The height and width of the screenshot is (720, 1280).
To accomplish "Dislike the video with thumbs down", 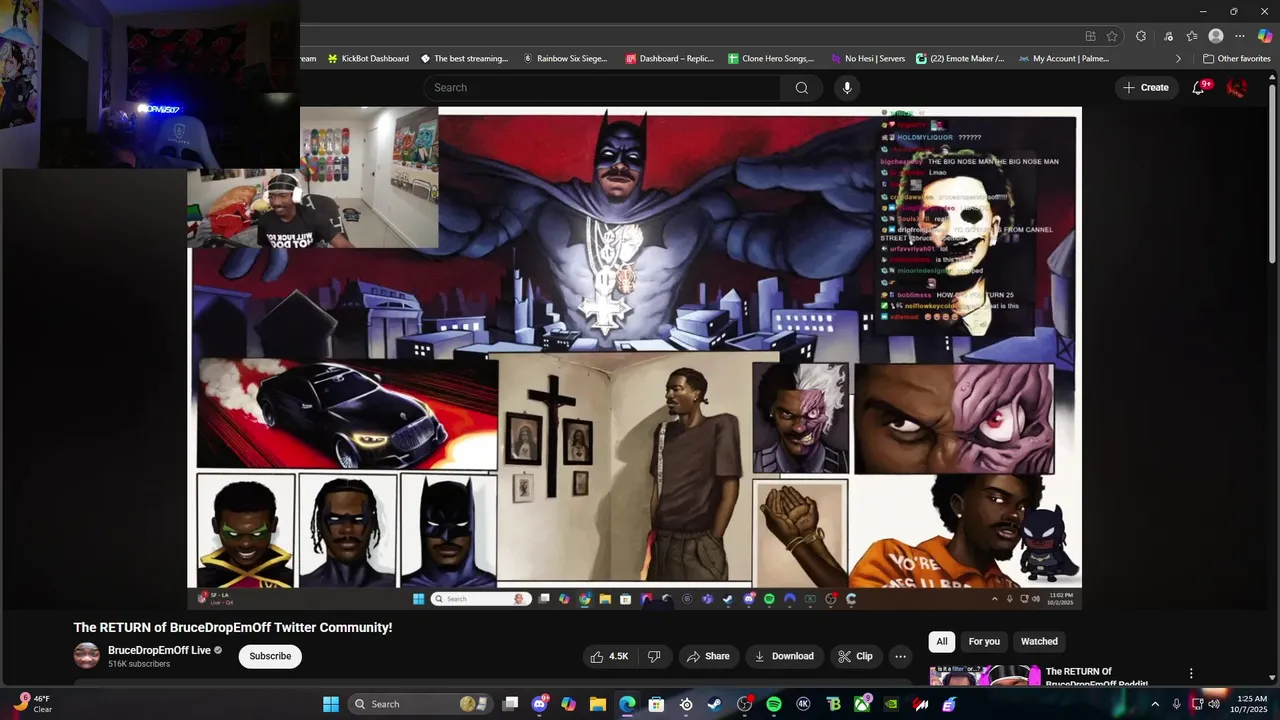I will 654,657.
